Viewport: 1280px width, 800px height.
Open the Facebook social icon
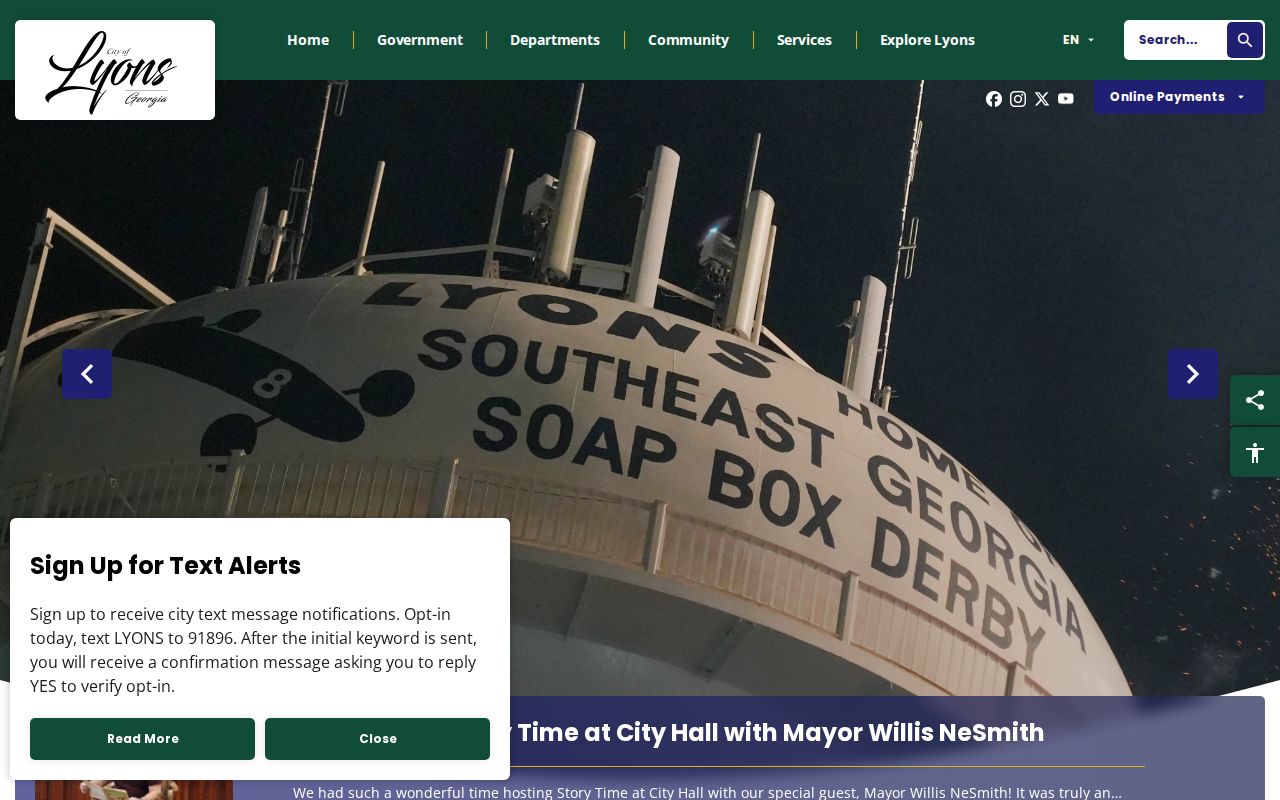tap(994, 98)
